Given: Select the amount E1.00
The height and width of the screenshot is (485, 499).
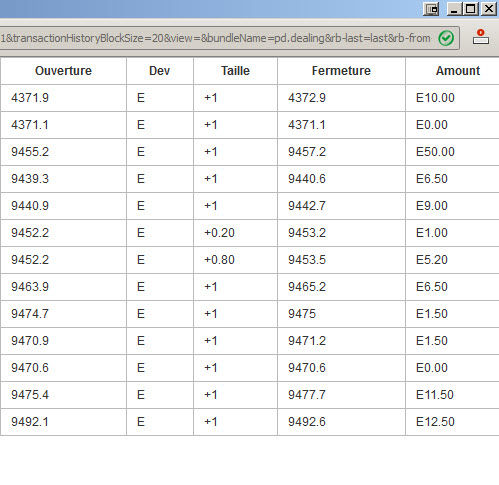Looking at the screenshot, I should [x=432, y=233].
